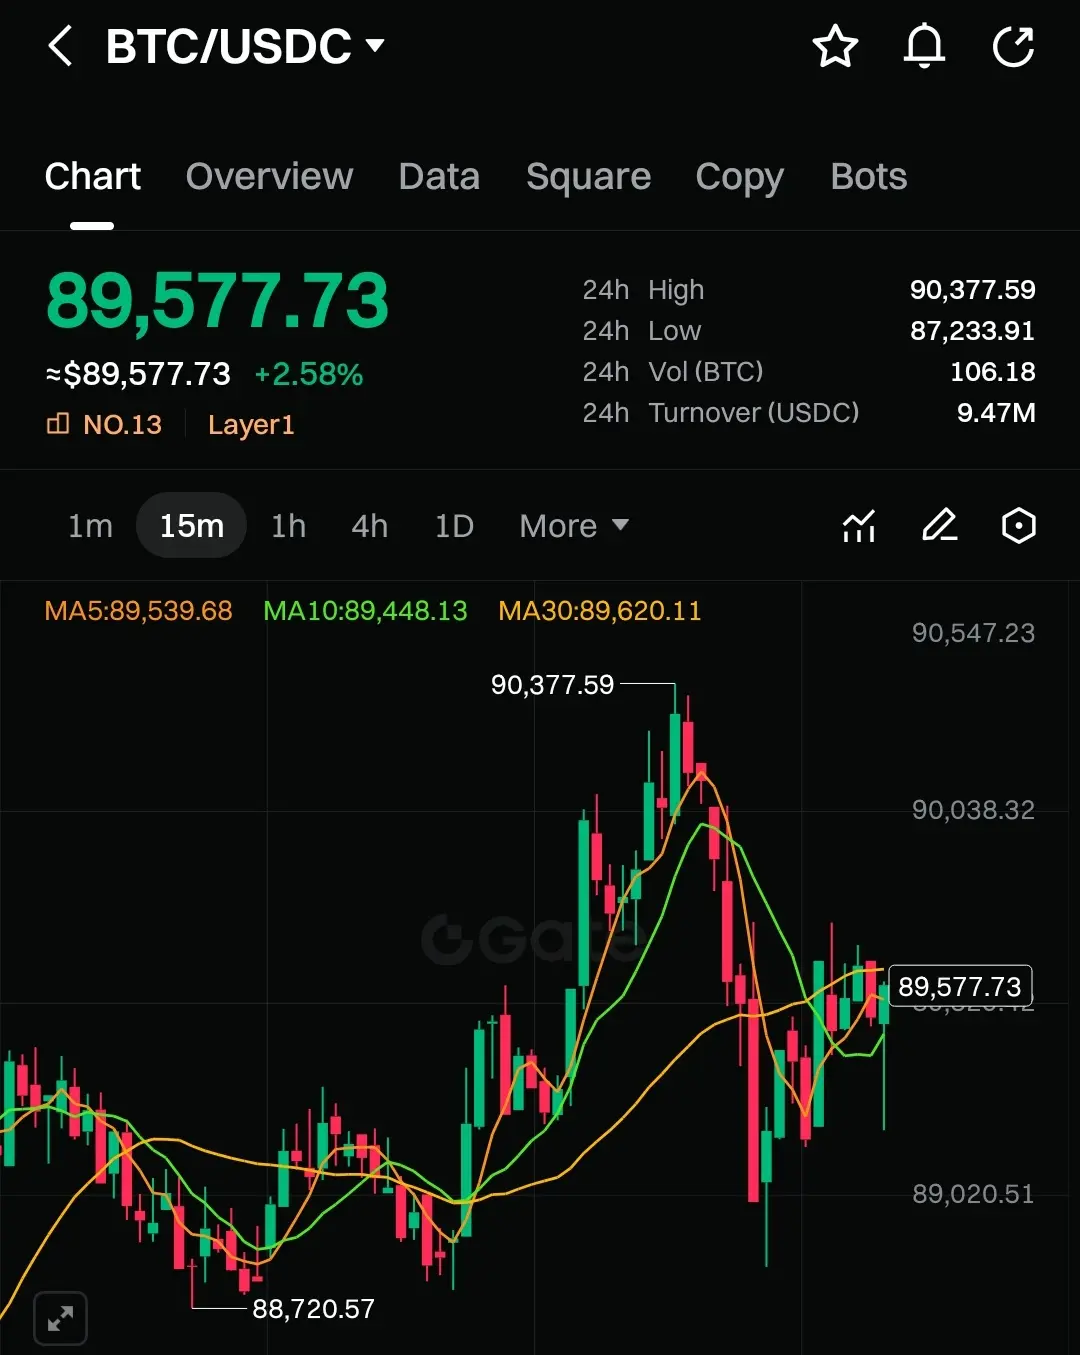
Task: Activate the drawing pencil tool
Action: pyautogui.click(x=939, y=525)
